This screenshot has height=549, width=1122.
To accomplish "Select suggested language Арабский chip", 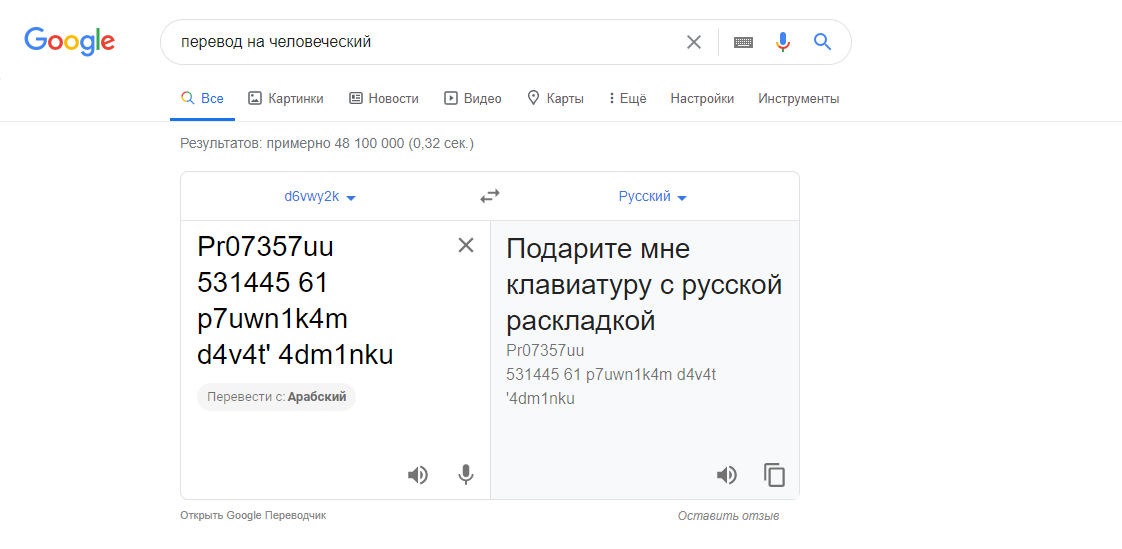I will coord(276,397).
